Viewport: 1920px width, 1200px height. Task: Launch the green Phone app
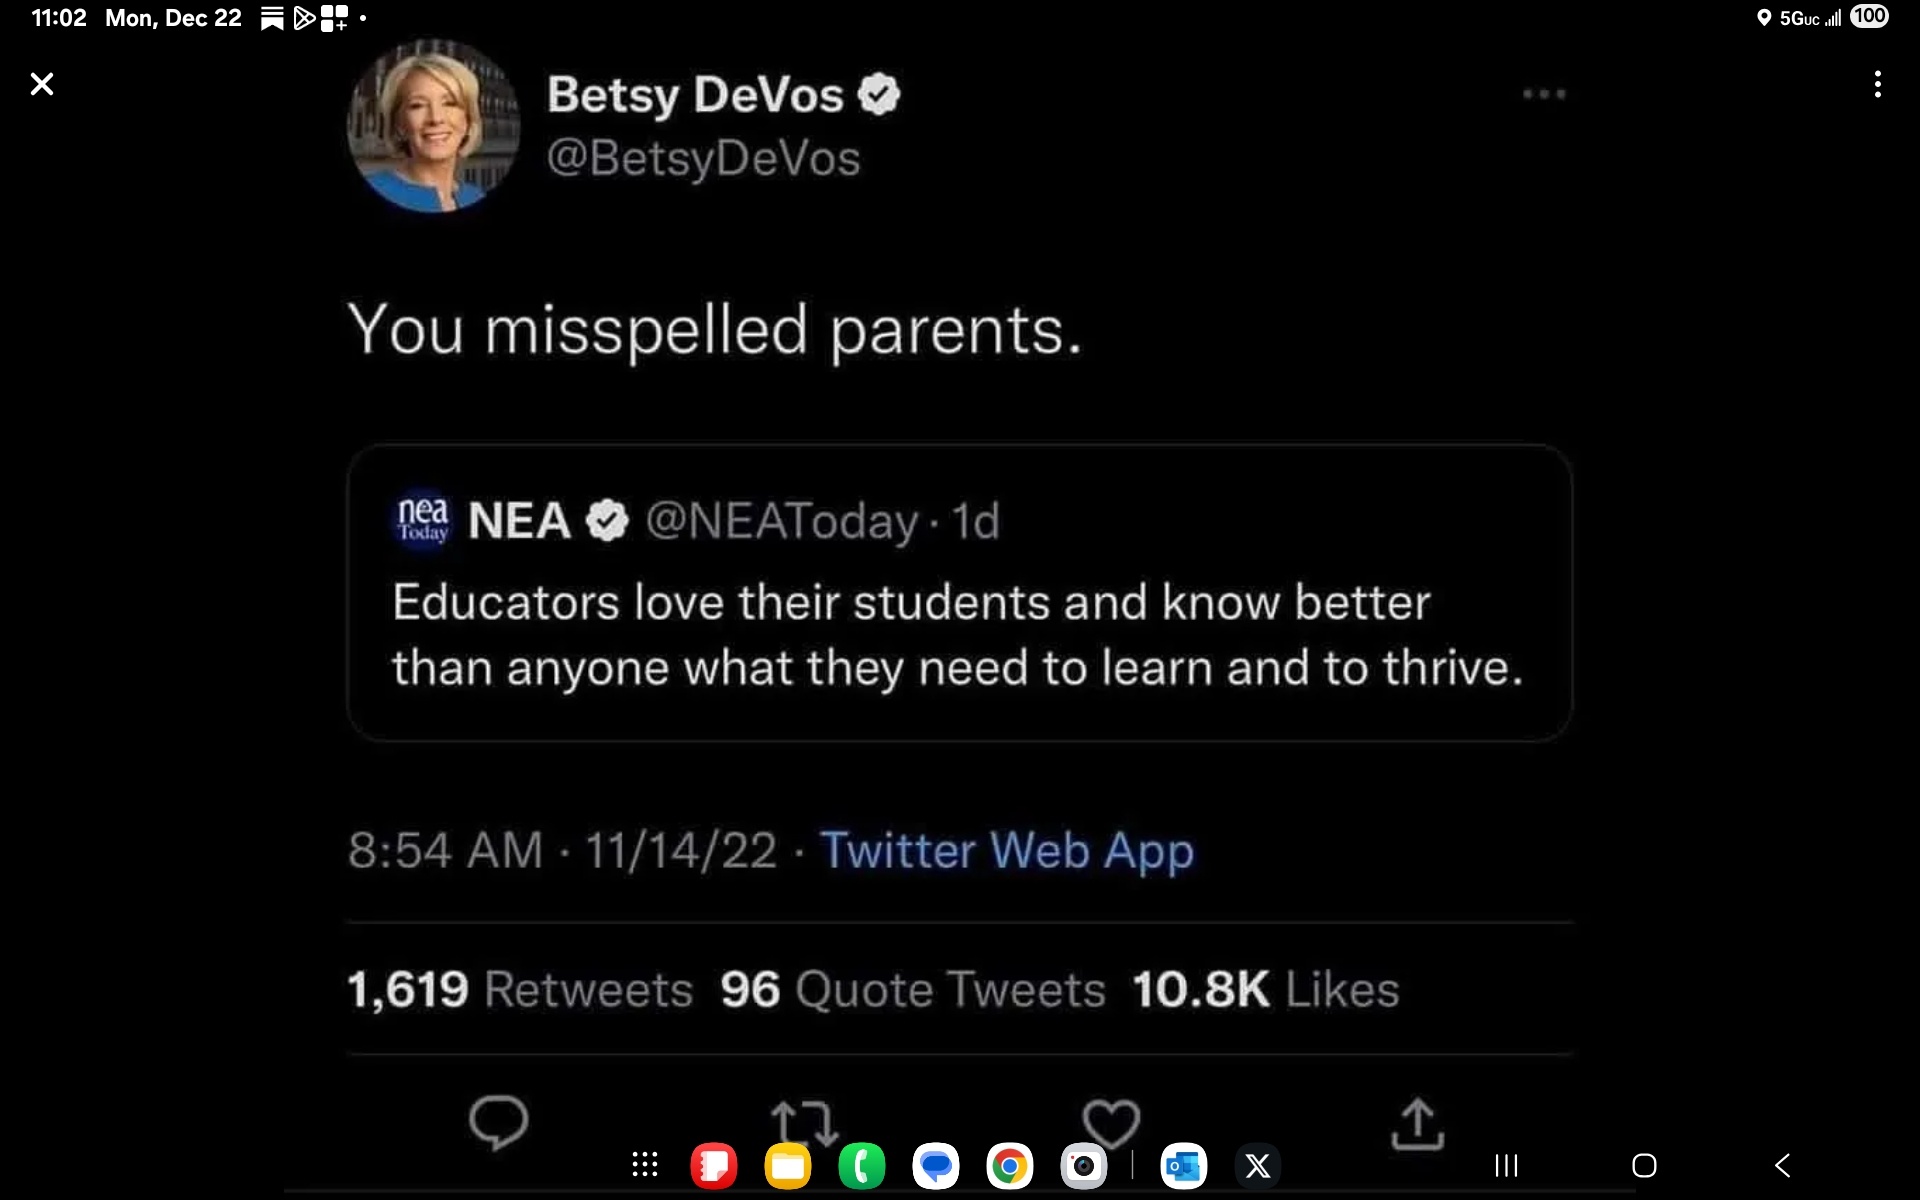tap(862, 1165)
